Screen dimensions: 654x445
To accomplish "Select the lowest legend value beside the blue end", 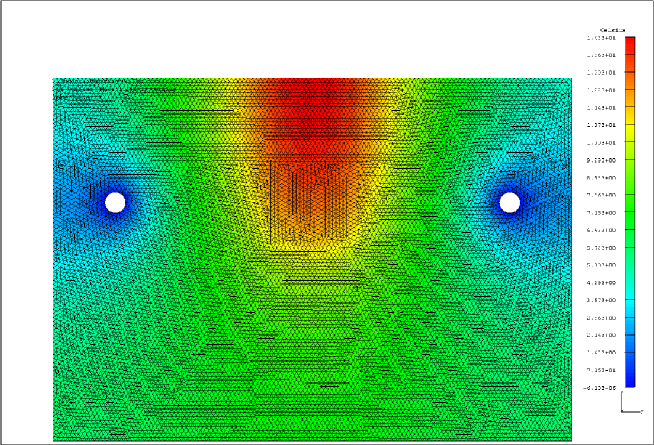I will coord(599,388).
